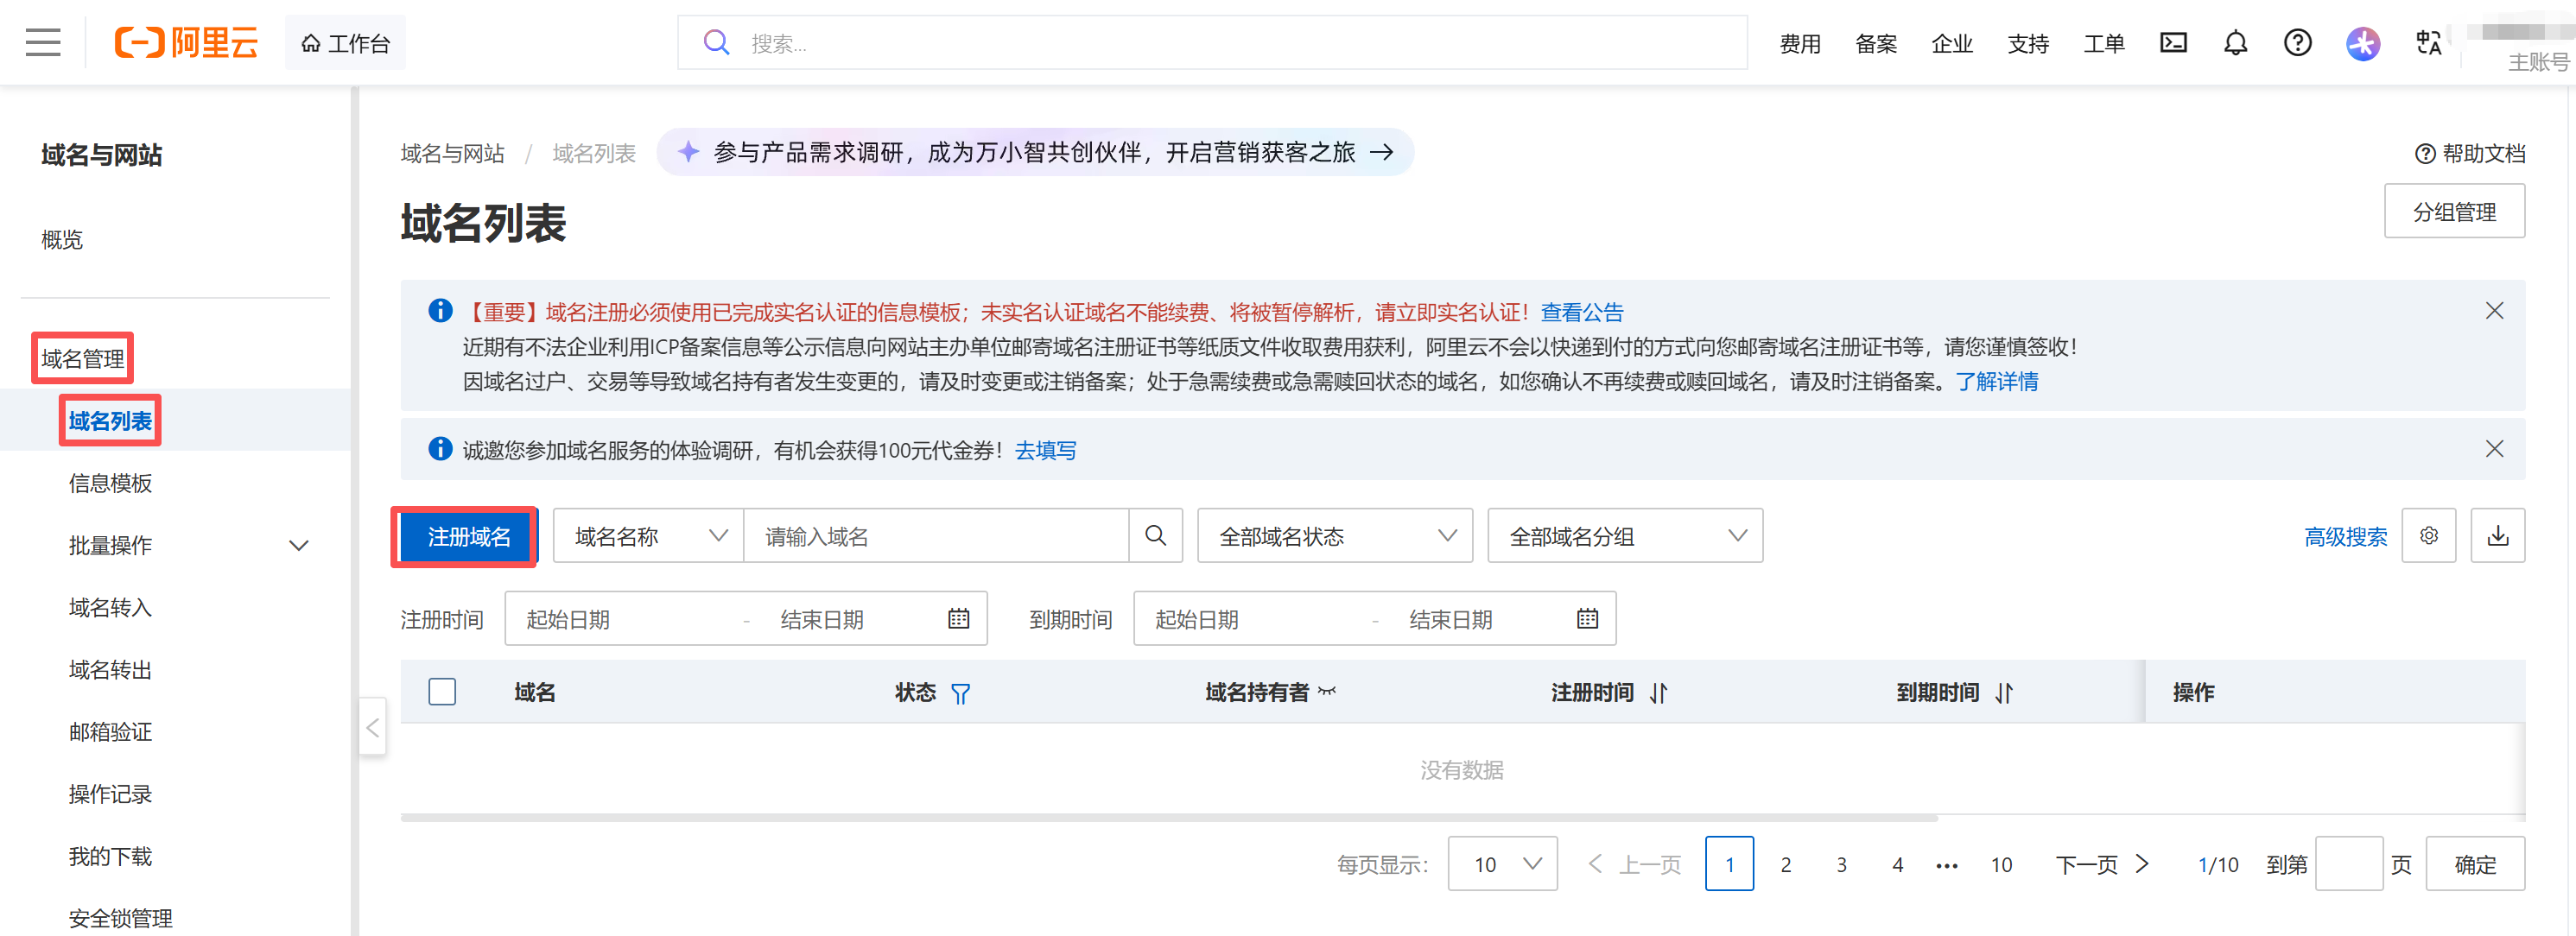
Task: Expand 批量操作 sidebar submenu
Action: [x=298, y=546]
